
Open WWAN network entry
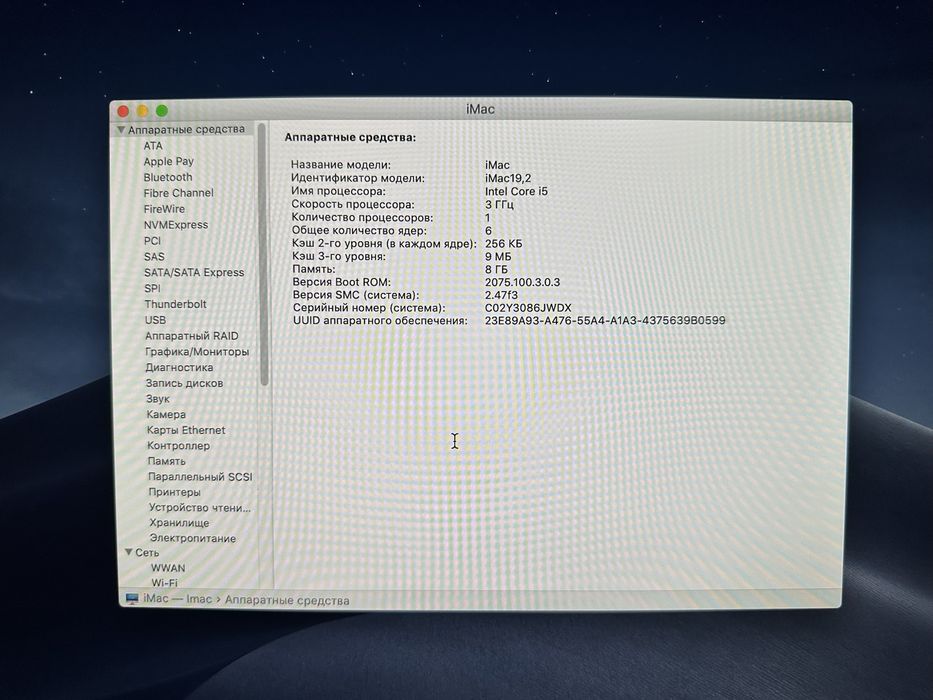point(168,568)
